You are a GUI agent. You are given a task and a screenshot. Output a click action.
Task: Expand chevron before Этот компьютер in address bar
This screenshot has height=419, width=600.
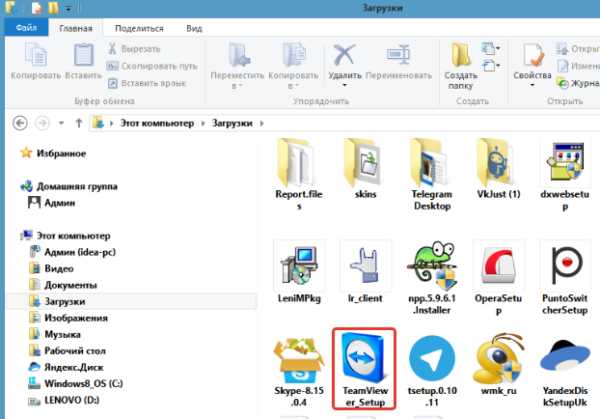click(x=112, y=123)
